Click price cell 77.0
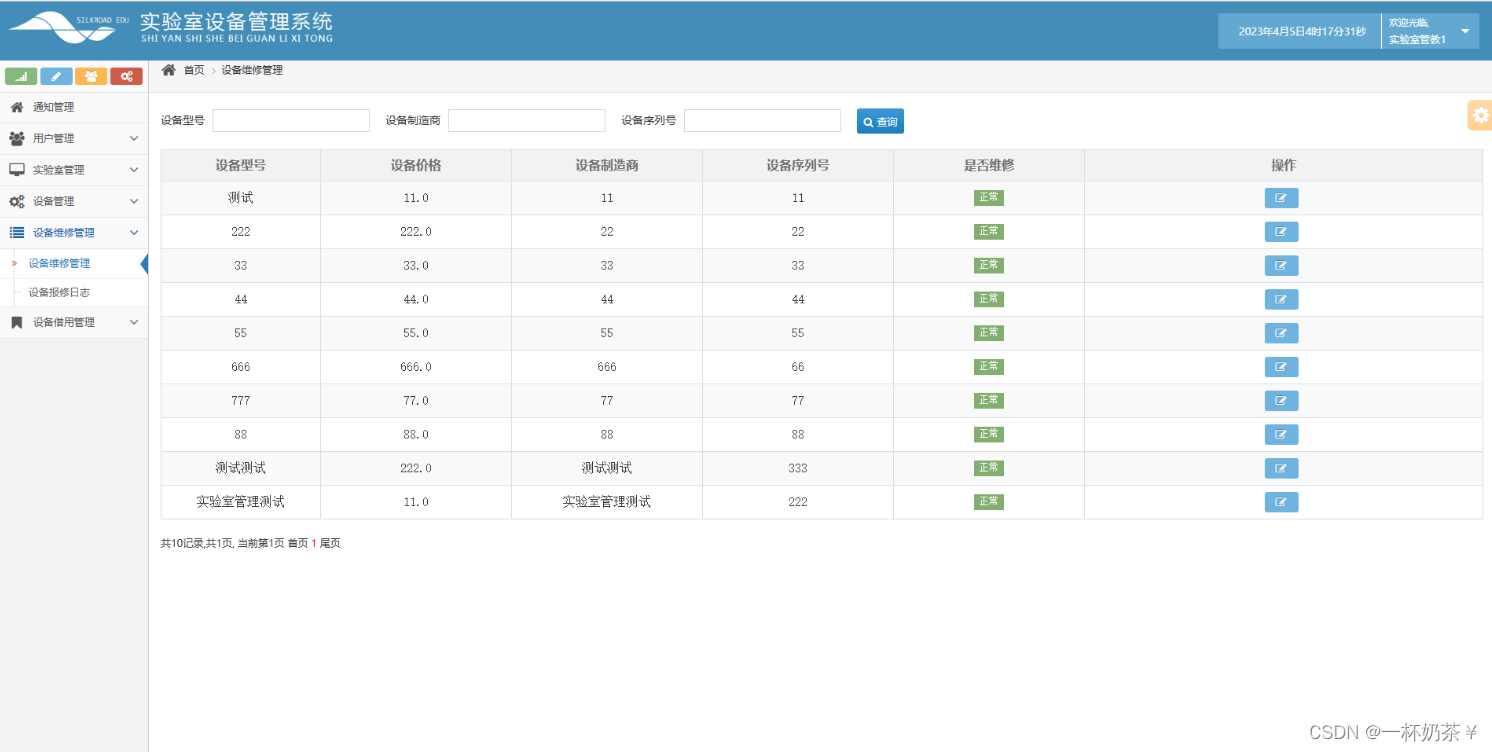This screenshot has width=1492, height=752. click(416, 401)
